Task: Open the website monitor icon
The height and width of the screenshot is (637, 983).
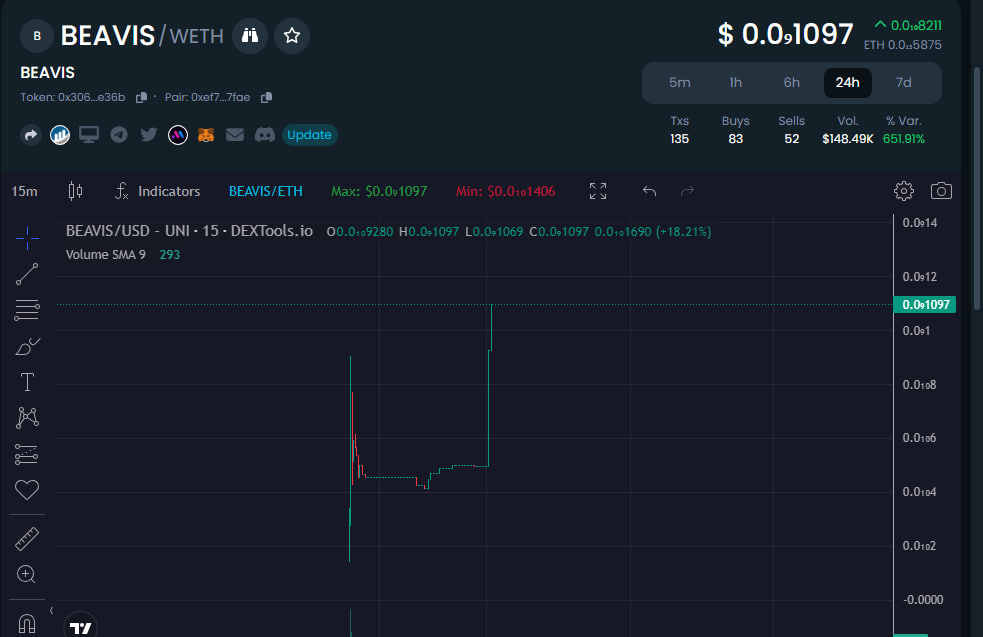Action: [89, 135]
